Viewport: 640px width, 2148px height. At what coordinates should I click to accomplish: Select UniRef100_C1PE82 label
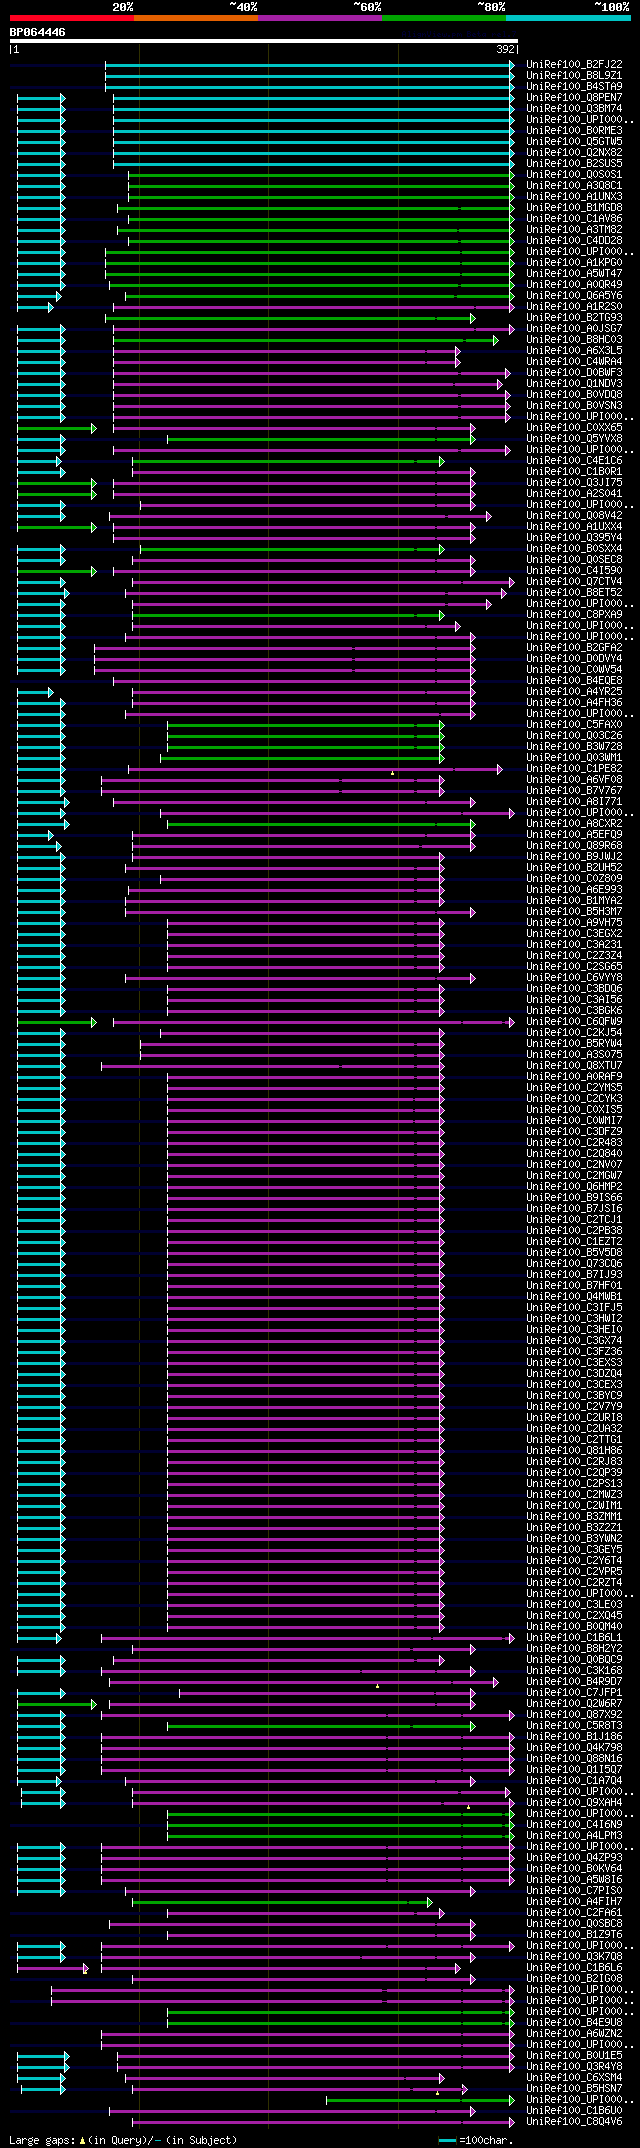point(574,768)
